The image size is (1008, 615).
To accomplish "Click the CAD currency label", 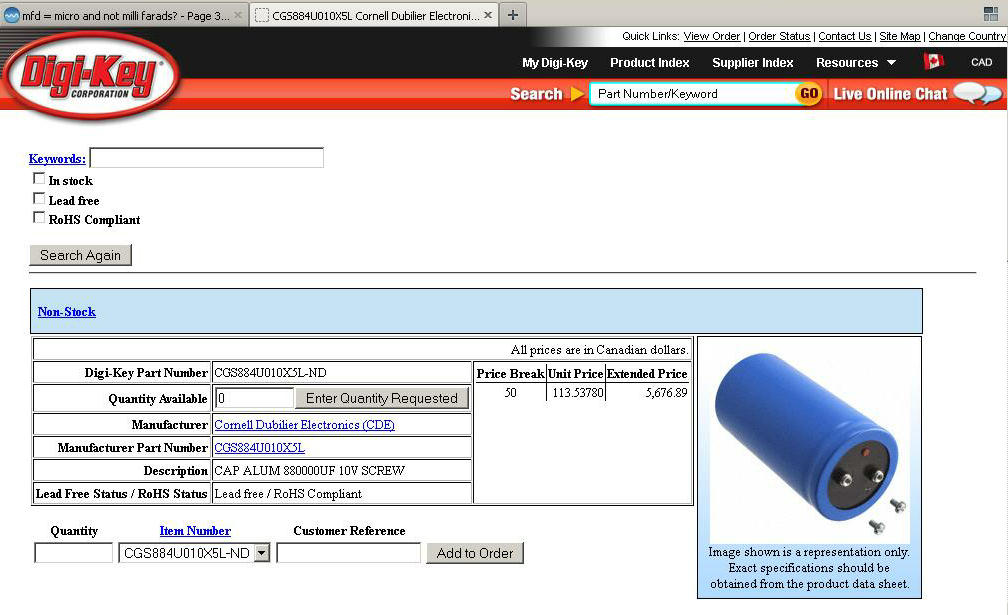I will point(981,62).
